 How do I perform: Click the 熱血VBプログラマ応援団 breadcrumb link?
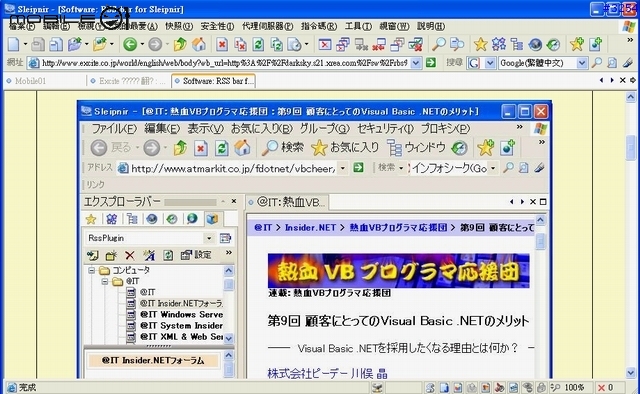pyautogui.click(x=398, y=227)
